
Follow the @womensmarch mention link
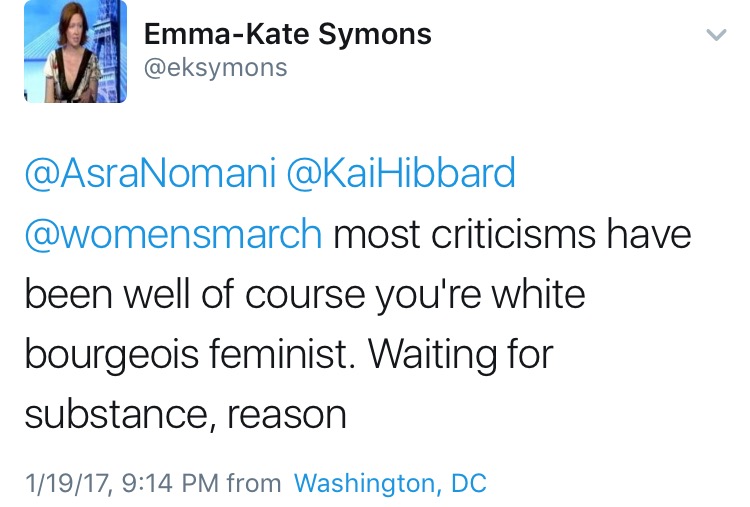[x=173, y=236]
